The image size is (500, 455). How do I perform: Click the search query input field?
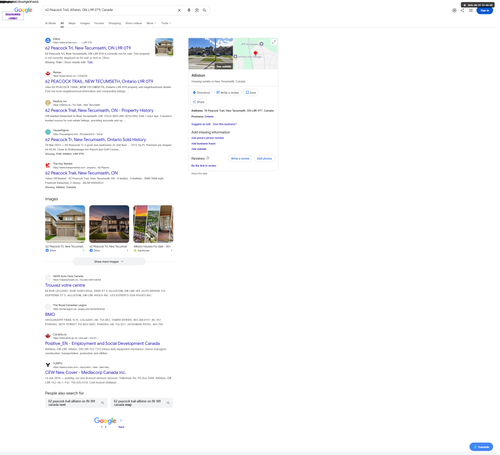(x=110, y=10)
